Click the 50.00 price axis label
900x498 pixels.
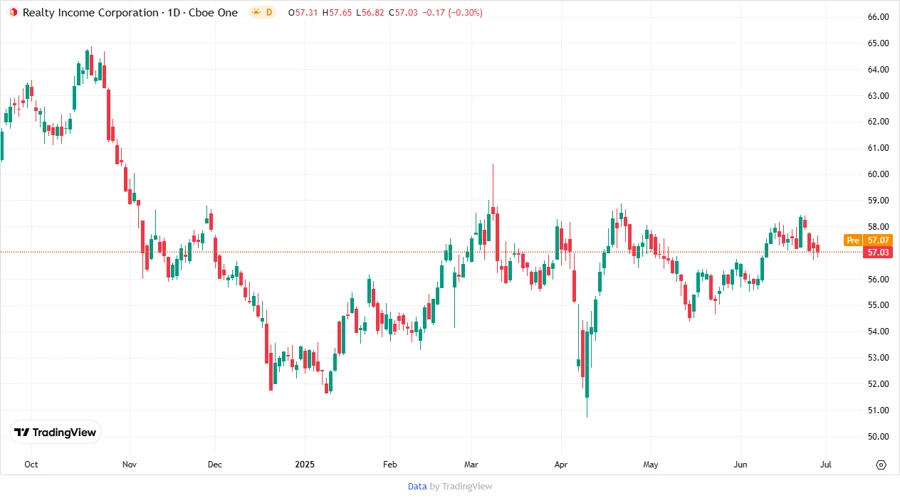coord(878,437)
